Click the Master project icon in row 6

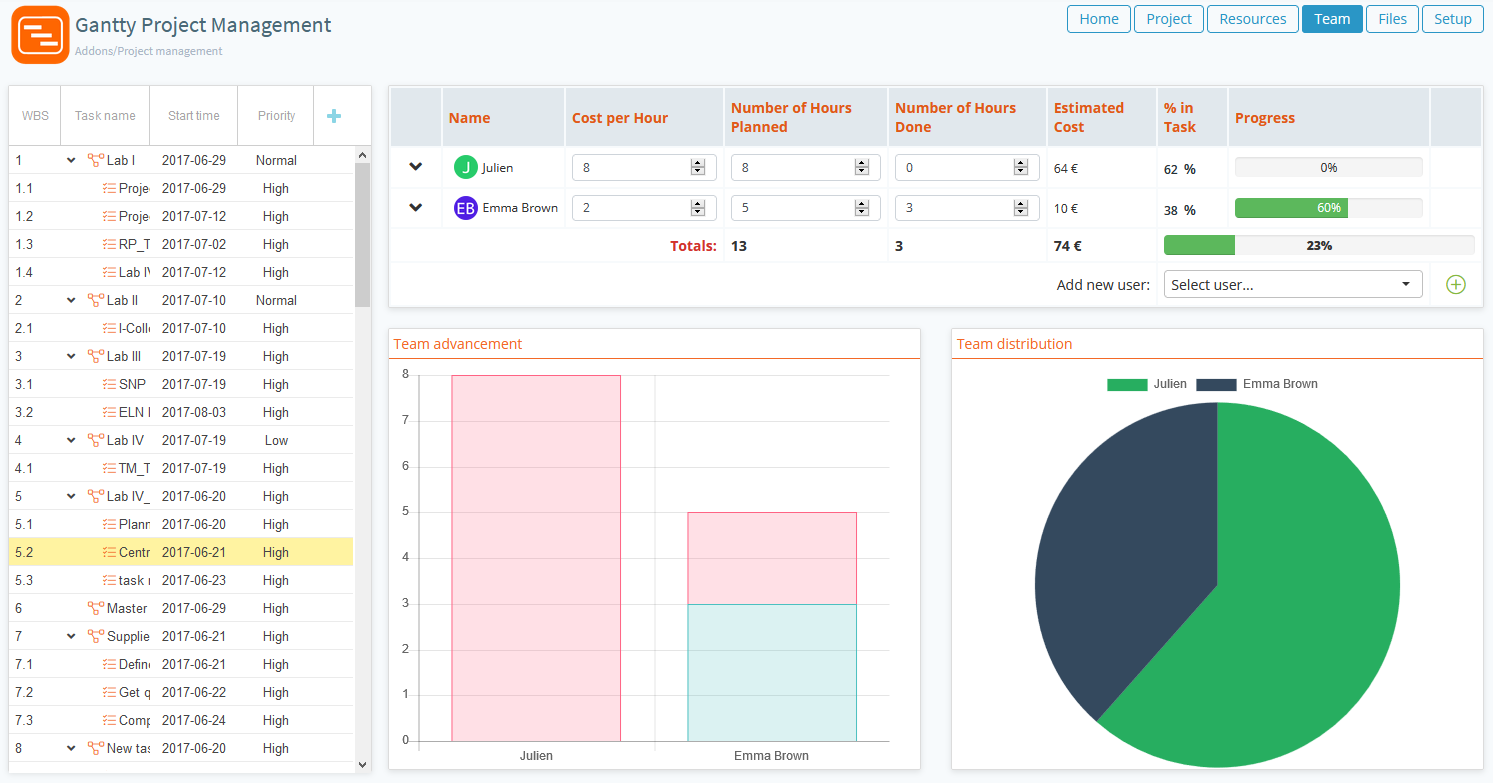pos(96,608)
